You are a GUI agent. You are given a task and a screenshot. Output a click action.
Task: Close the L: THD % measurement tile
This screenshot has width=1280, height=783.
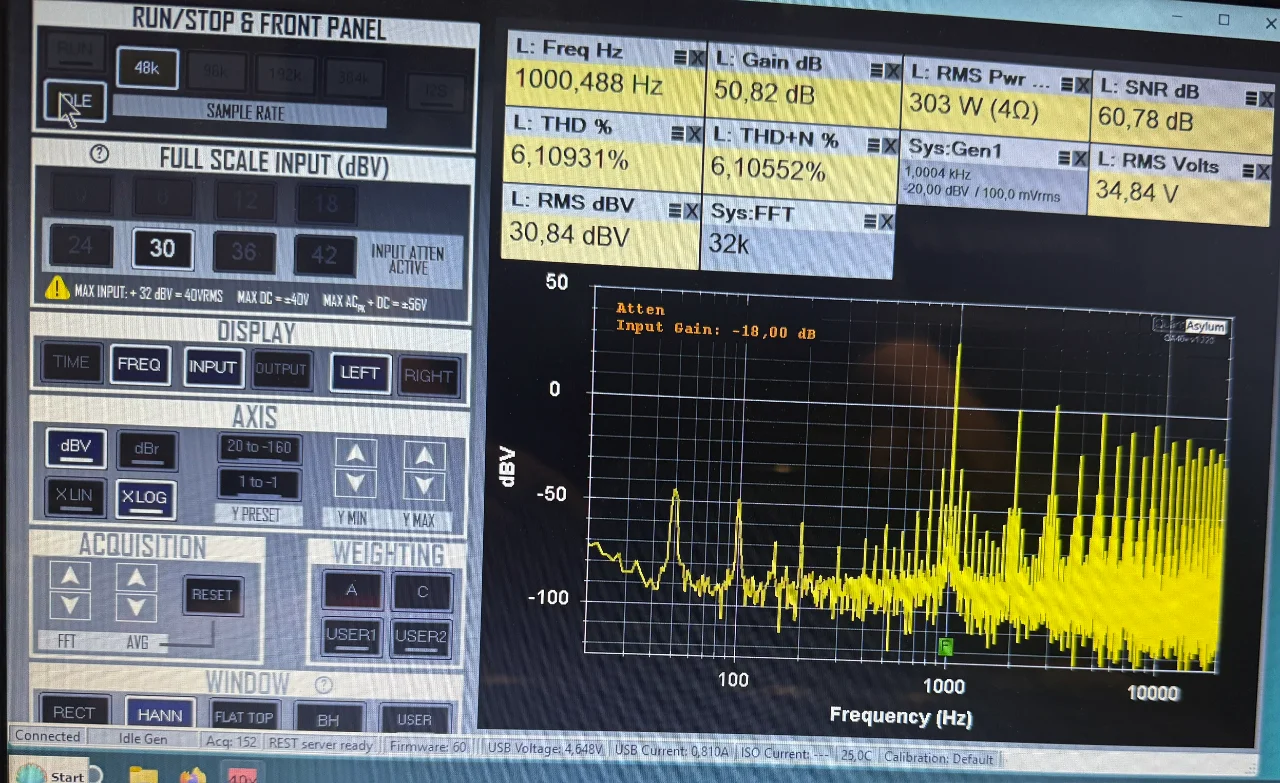(695, 133)
